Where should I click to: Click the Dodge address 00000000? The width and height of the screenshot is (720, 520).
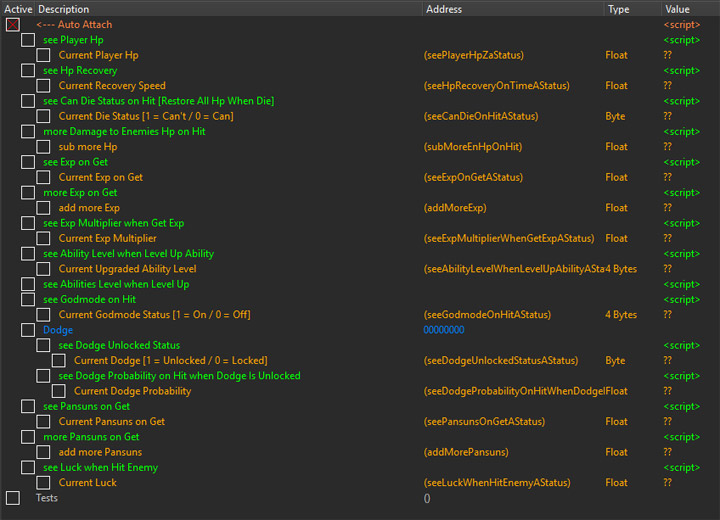pos(444,330)
